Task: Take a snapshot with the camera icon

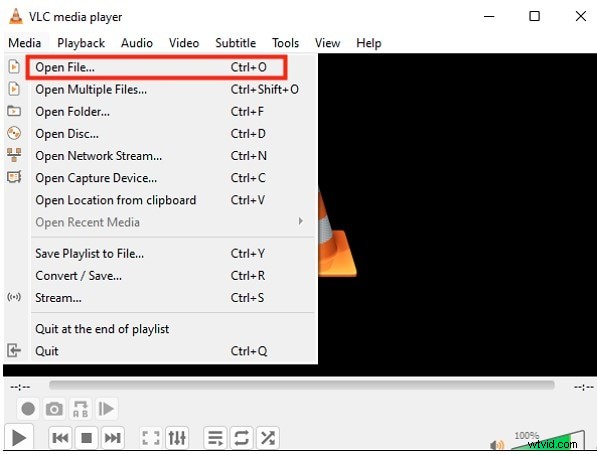Action: pyautogui.click(x=54, y=409)
